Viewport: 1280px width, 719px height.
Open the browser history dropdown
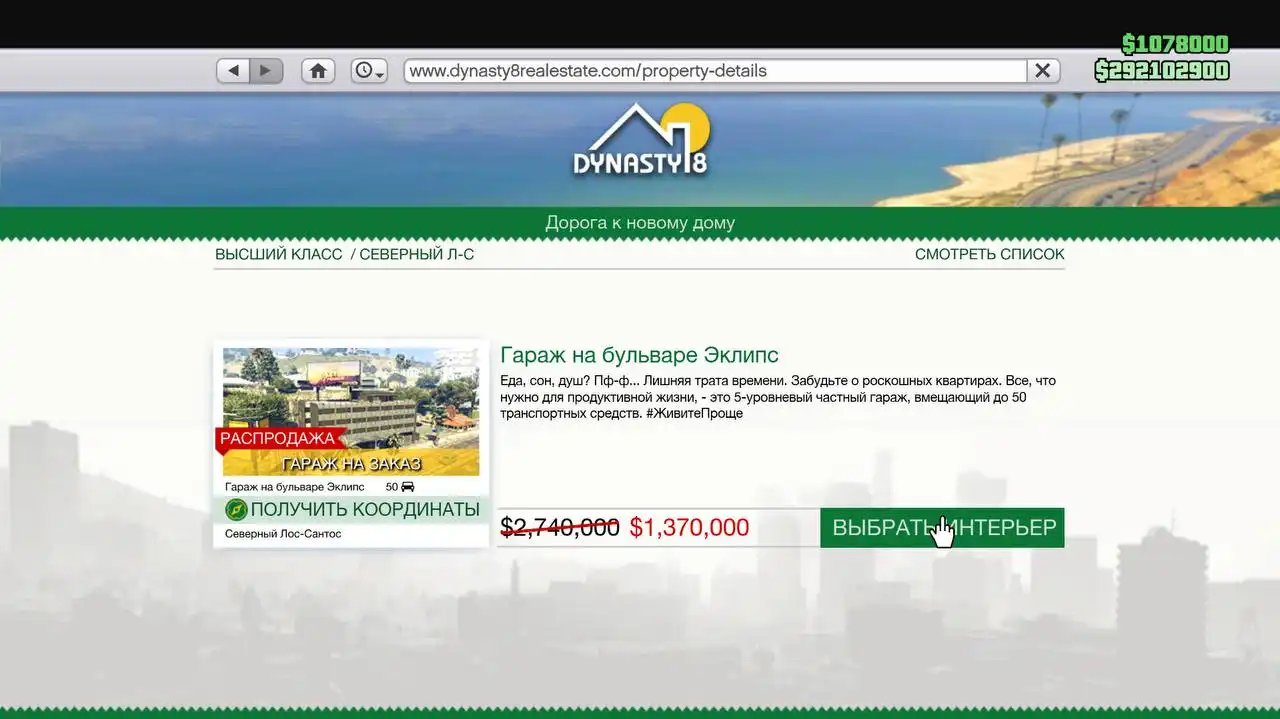point(369,71)
